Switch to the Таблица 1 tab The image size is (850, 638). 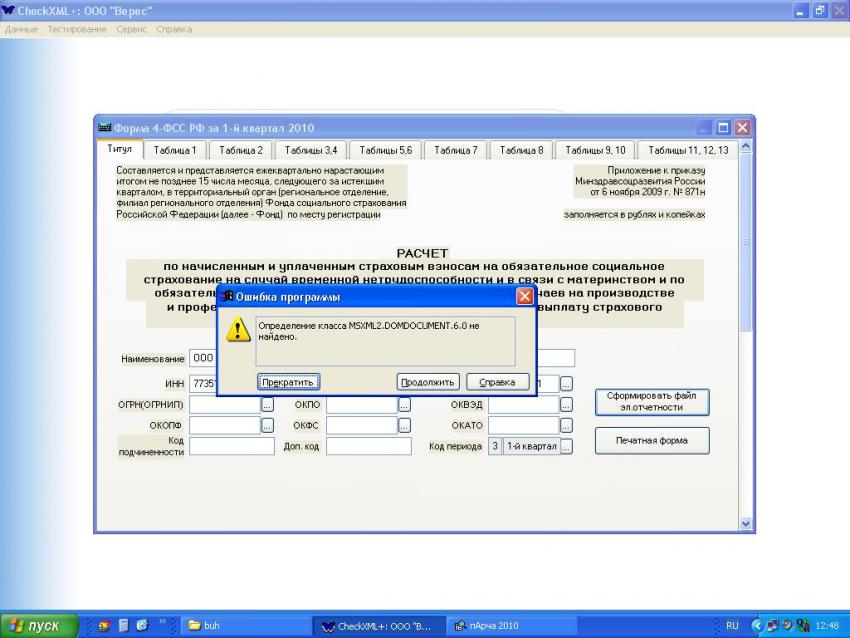coord(175,150)
